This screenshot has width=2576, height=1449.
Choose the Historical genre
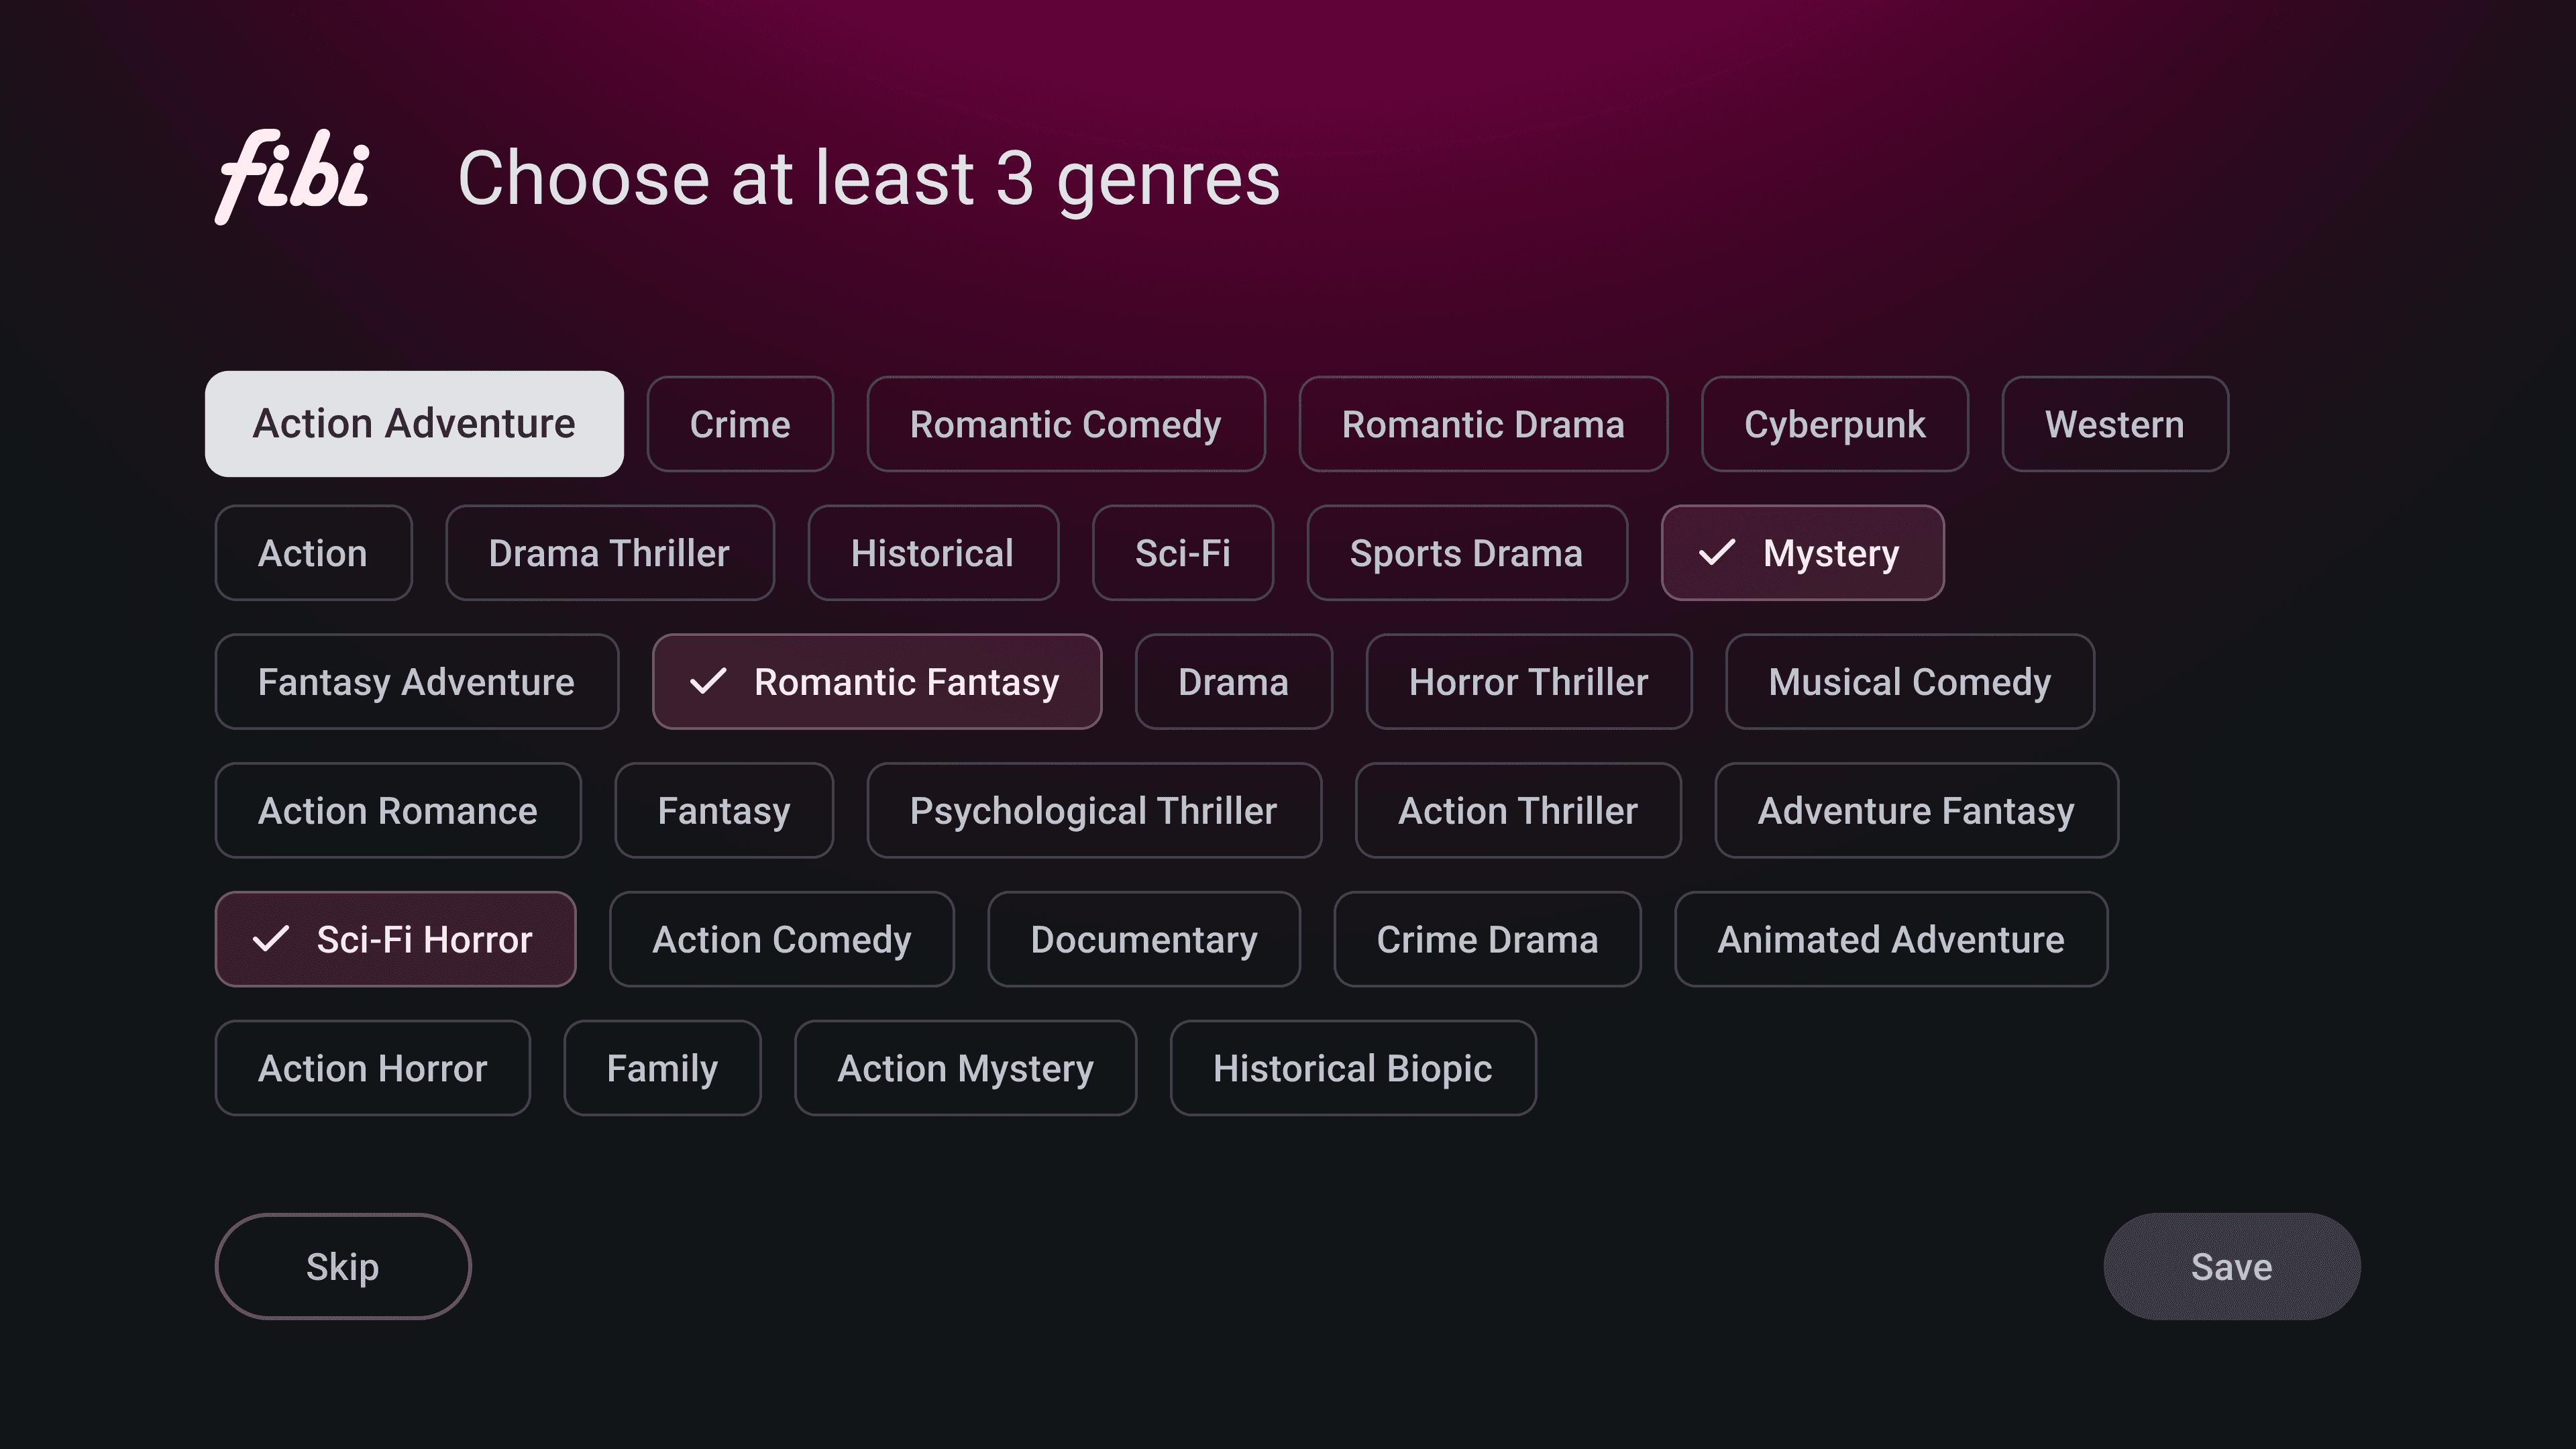point(933,553)
